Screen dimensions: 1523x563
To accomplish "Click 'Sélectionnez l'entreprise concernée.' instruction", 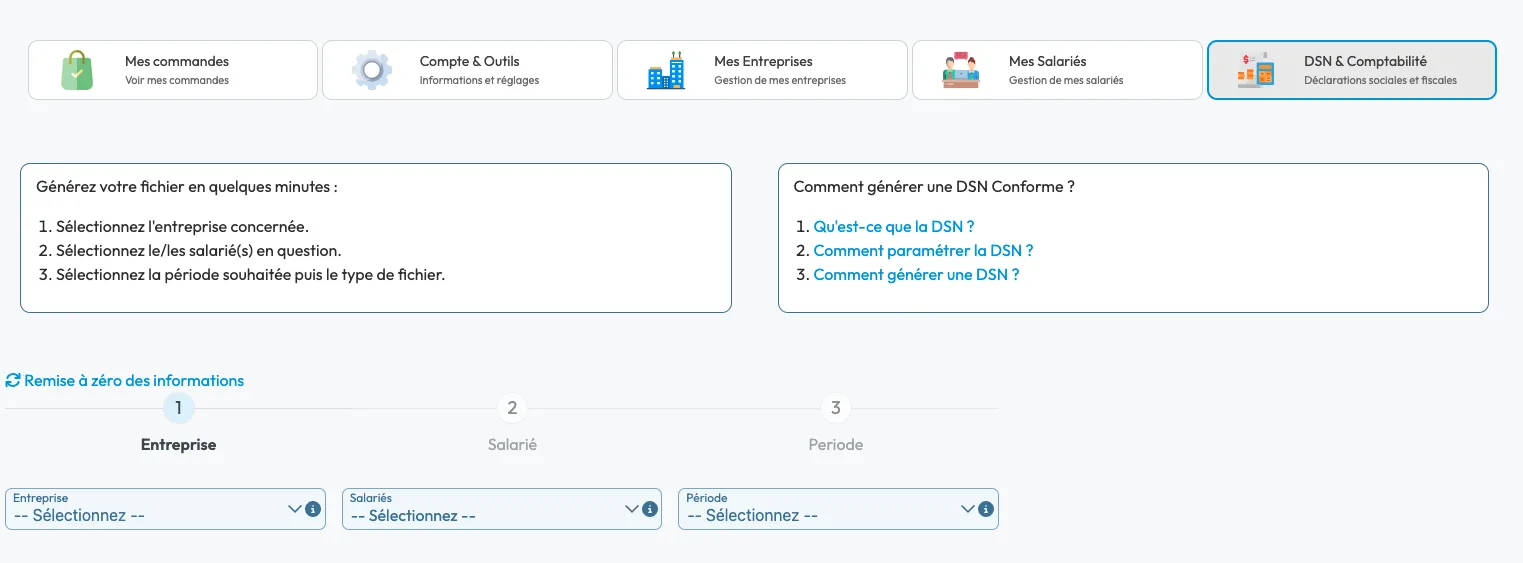I will coord(182,227).
